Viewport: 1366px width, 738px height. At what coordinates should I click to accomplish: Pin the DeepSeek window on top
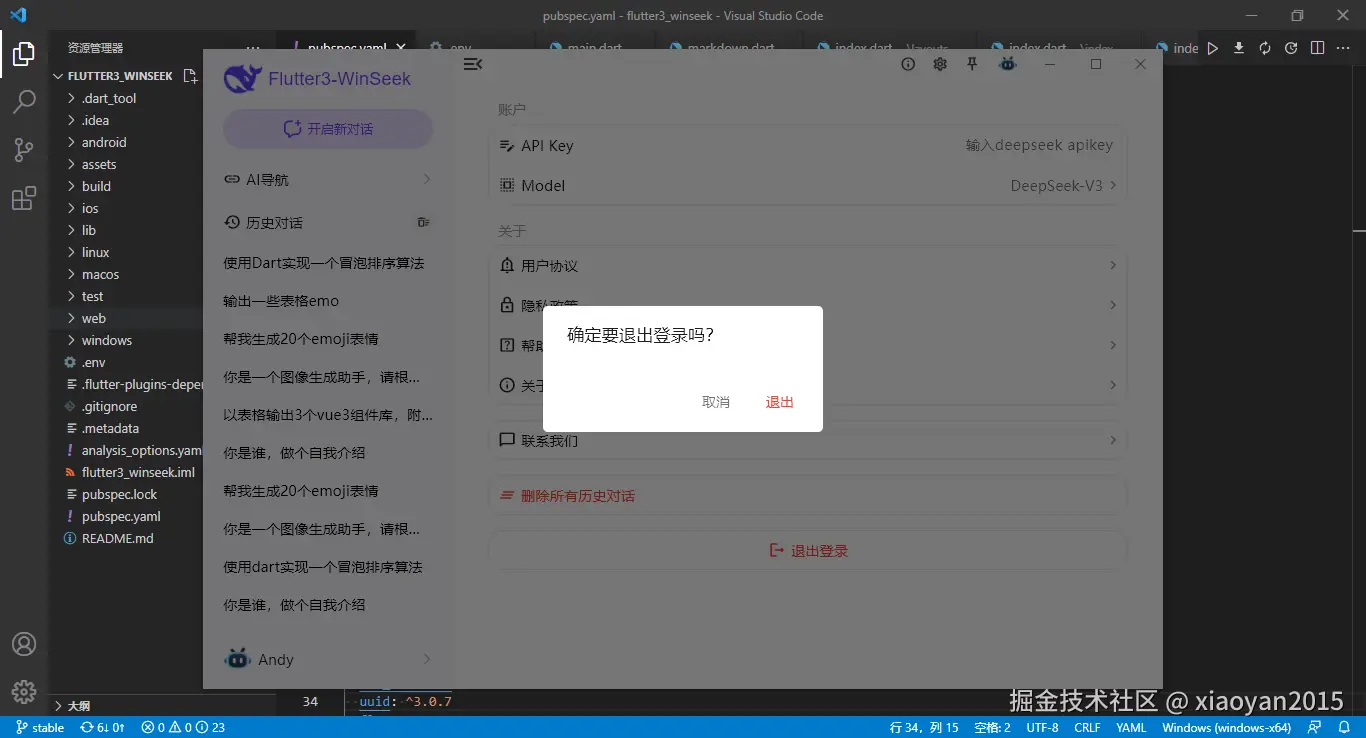(x=971, y=63)
